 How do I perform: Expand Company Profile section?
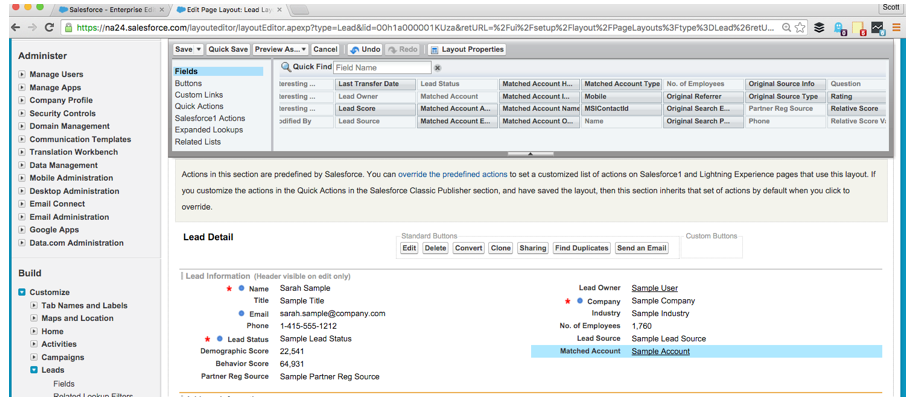[x=22, y=100]
